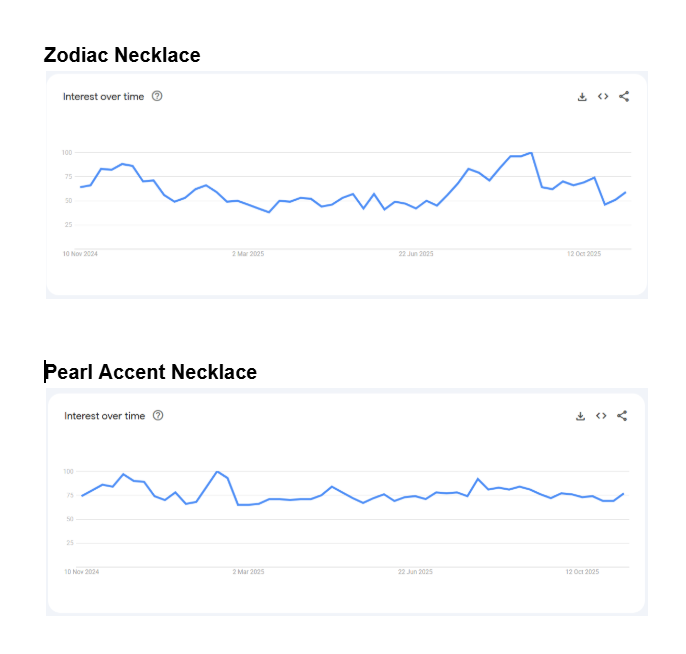This screenshot has height=654, width=686.
Task: Open embed code for Pearl Accent chart
Action: point(601,416)
